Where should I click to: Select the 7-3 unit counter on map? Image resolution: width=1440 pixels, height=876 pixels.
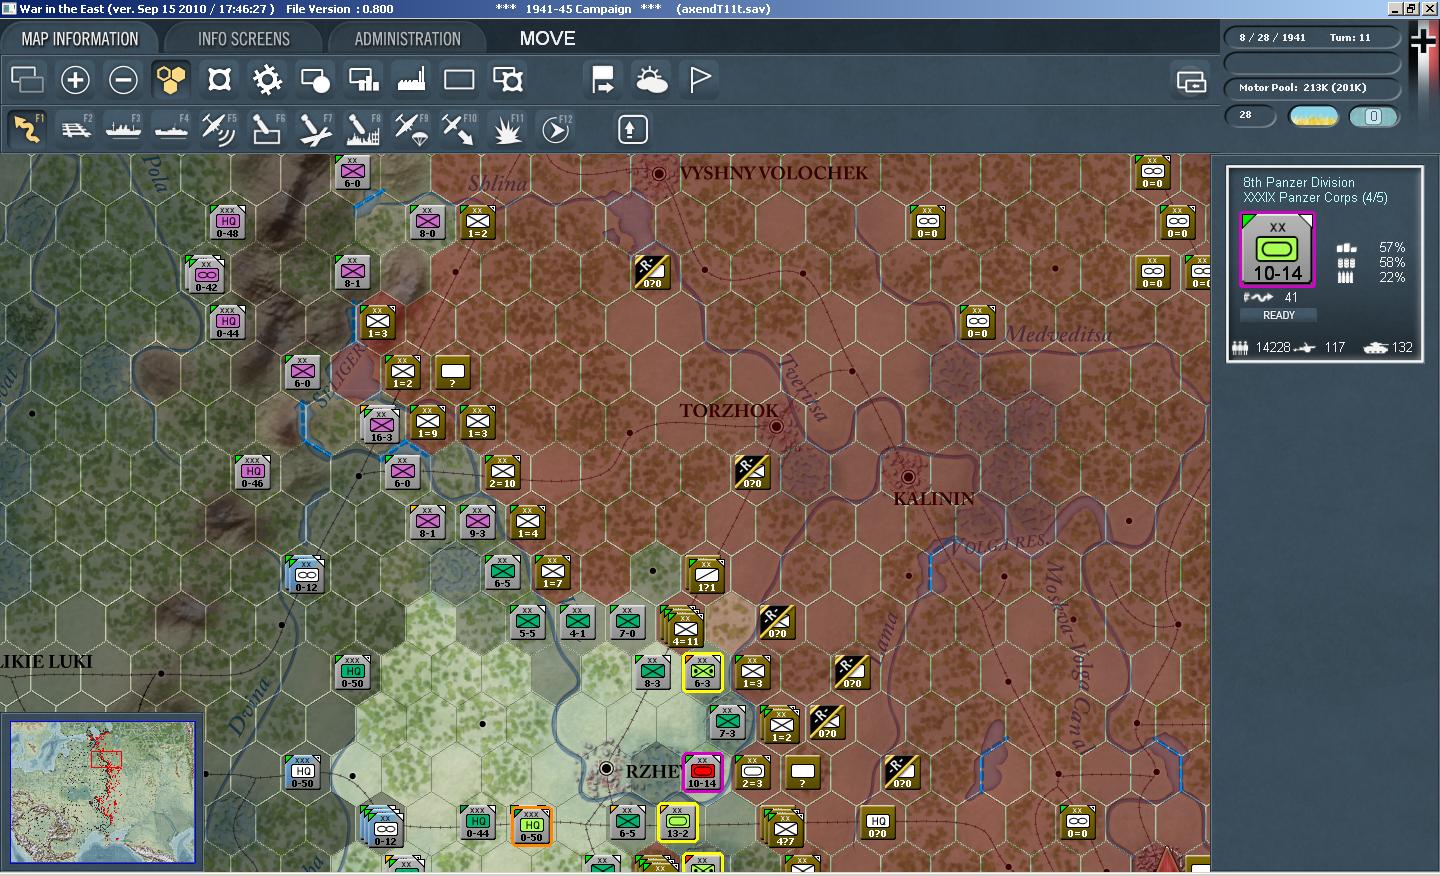coord(728,722)
